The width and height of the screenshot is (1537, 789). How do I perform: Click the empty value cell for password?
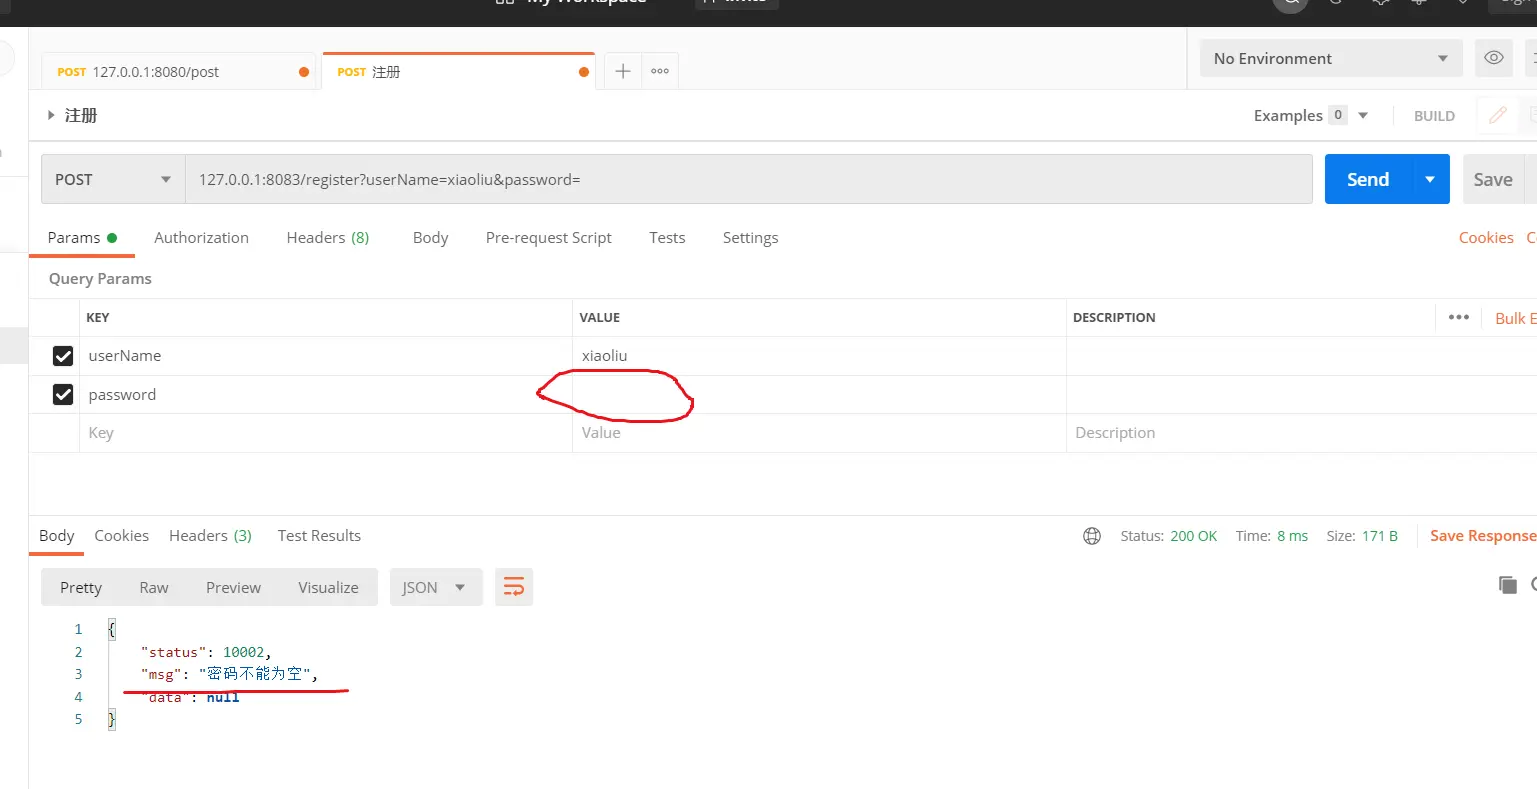[819, 394]
